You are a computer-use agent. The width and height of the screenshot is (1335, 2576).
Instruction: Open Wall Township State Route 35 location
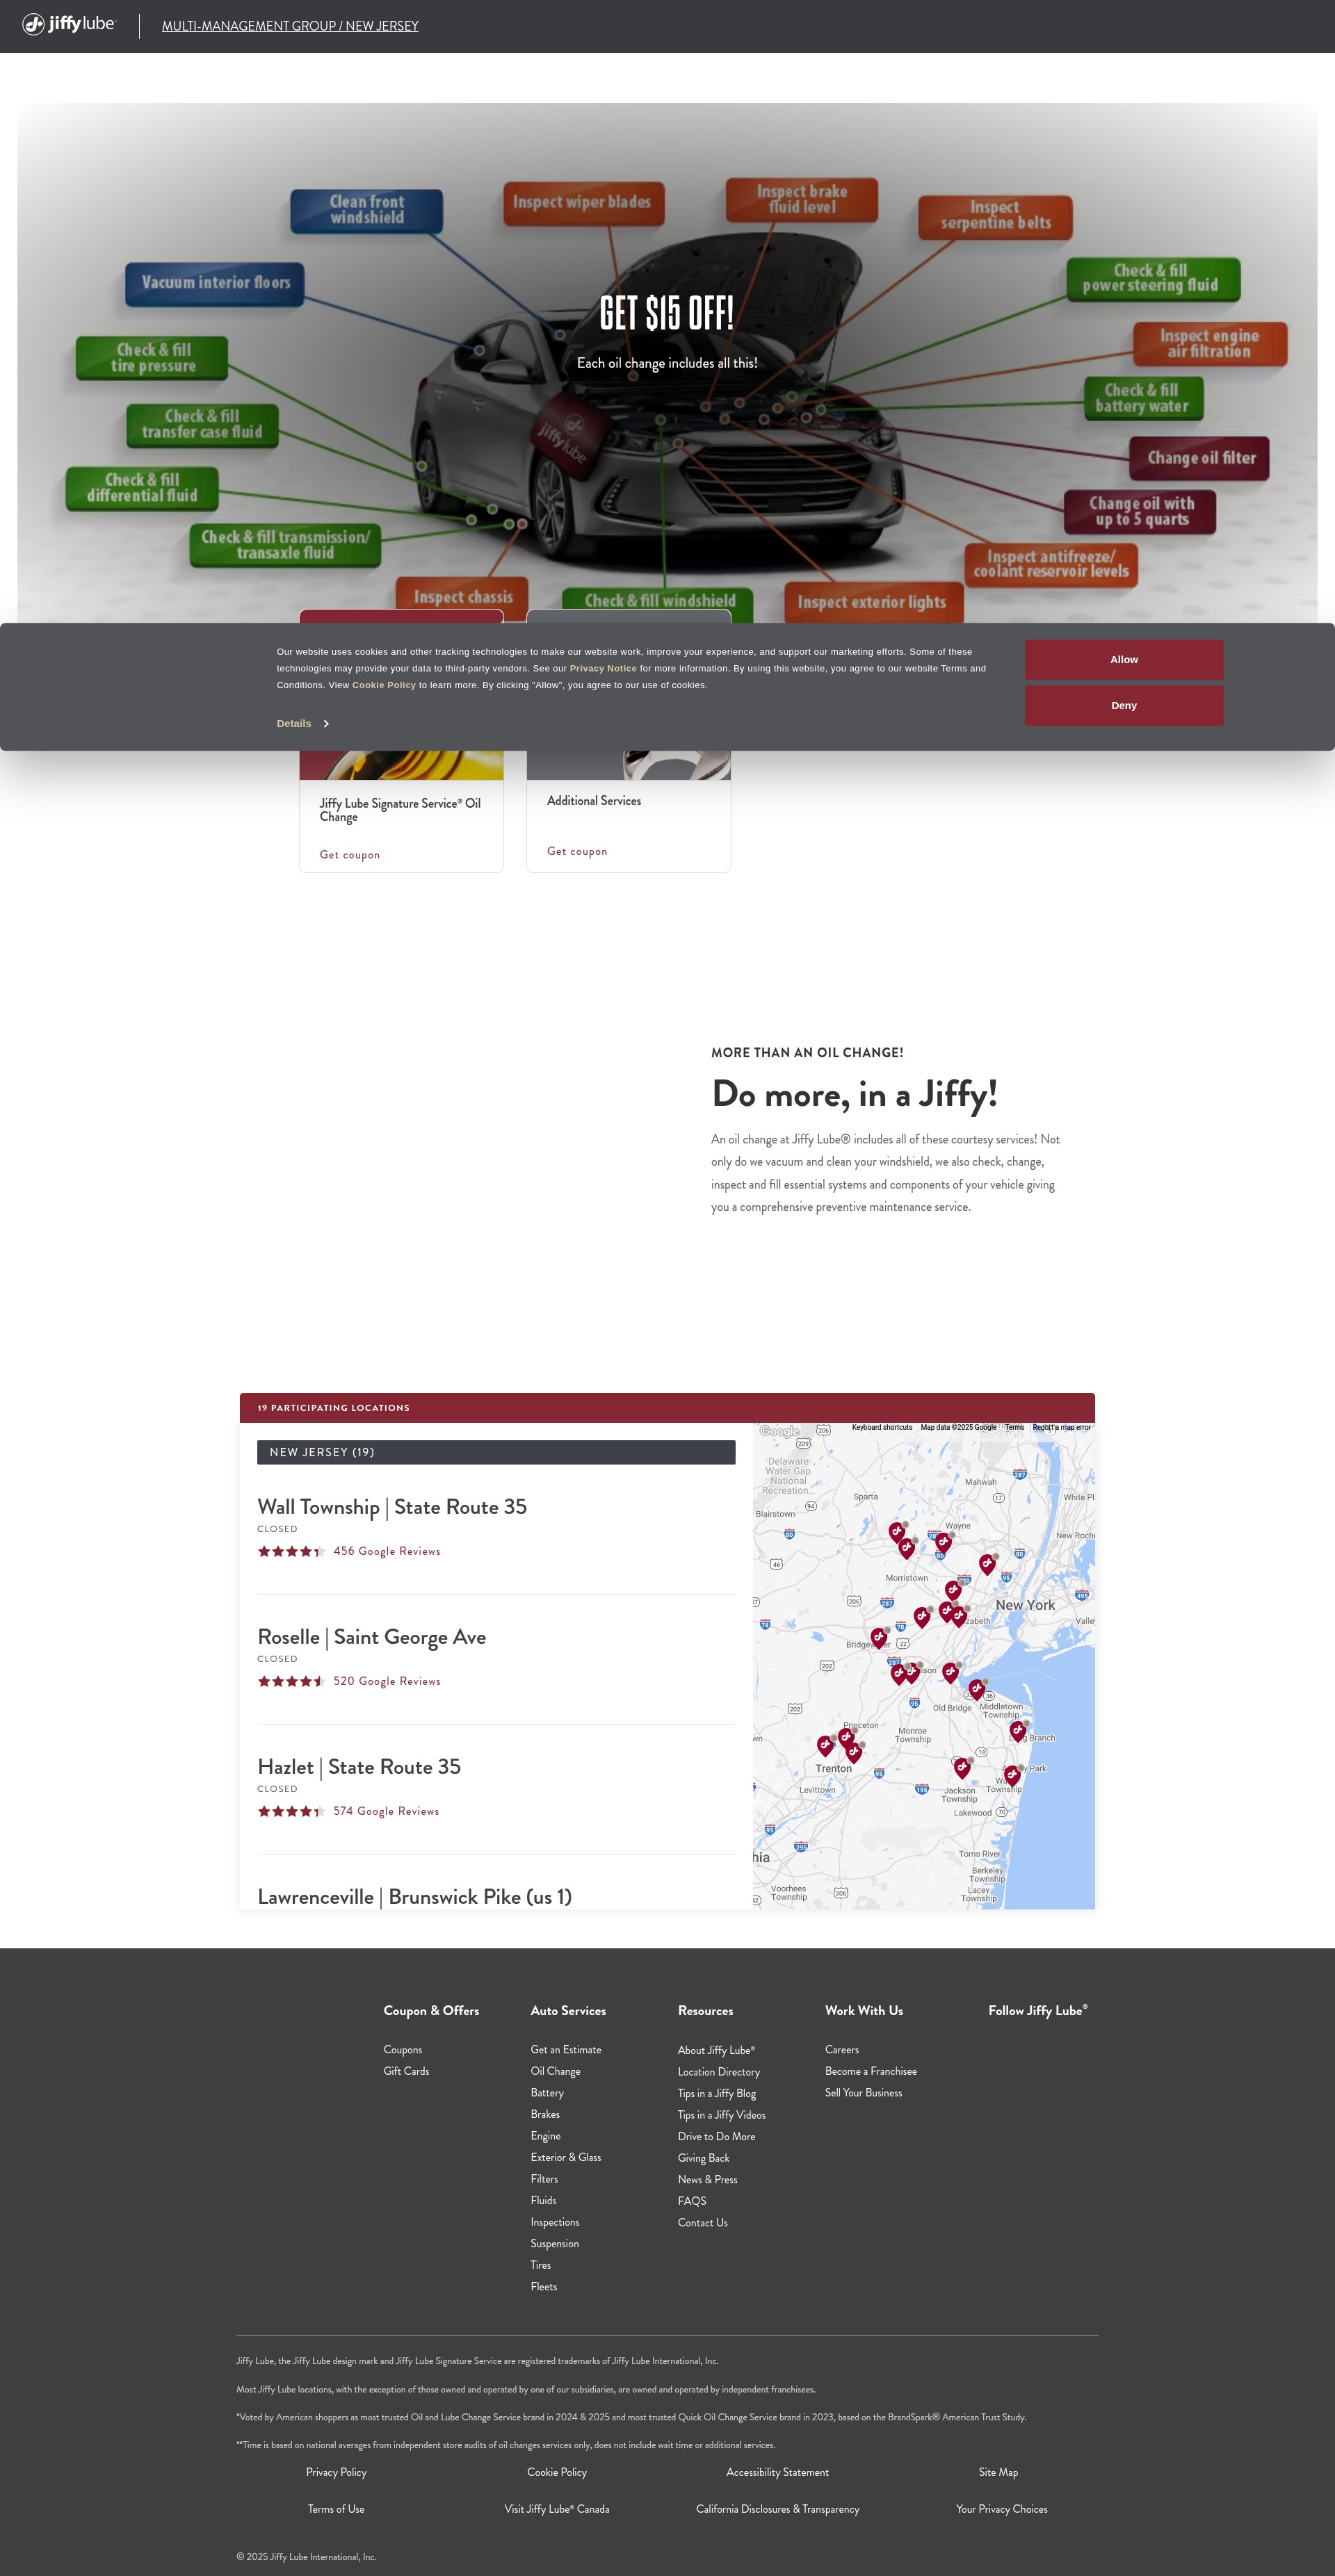click(x=392, y=1507)
